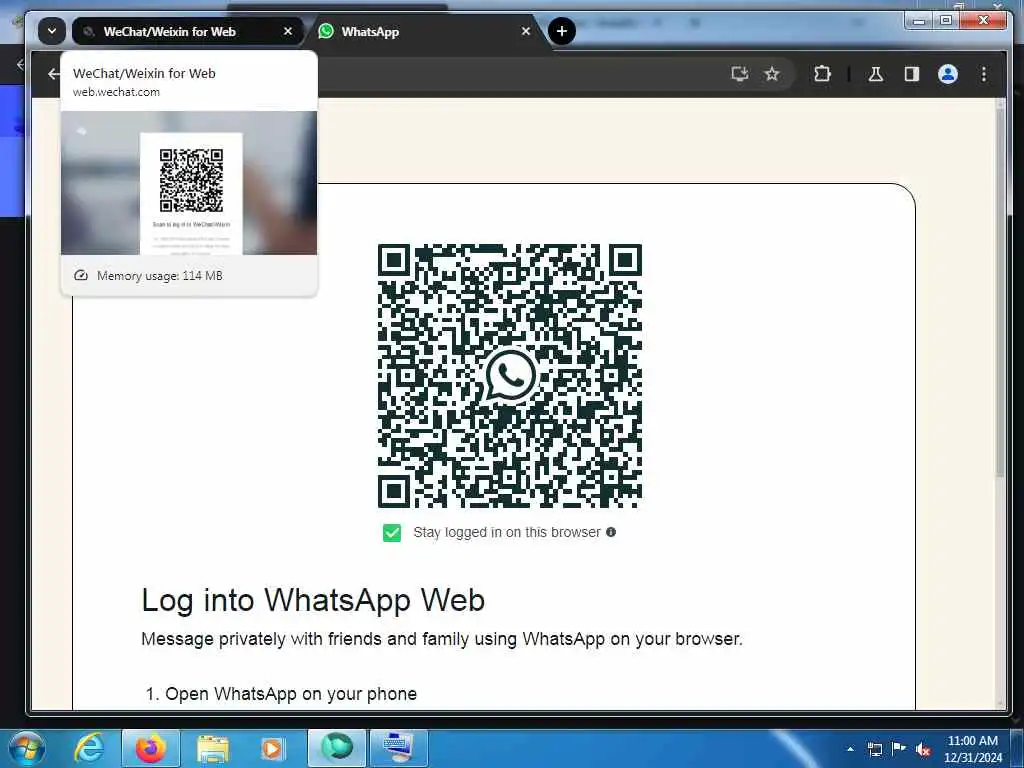Screen dimensions: 1024x768
Task: Open the profile avatar menu
Action: [x=948, y=74]
